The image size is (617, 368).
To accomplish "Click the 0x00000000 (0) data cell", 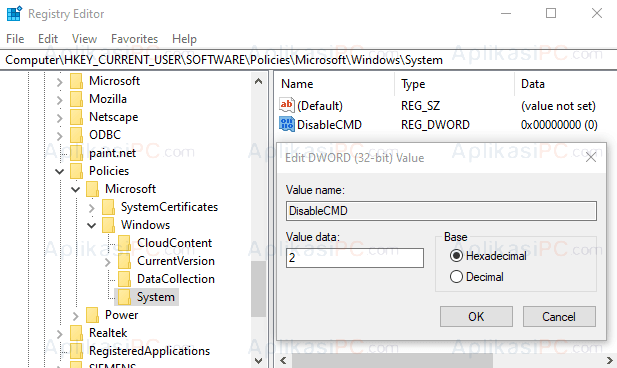I will pos(559,125).
